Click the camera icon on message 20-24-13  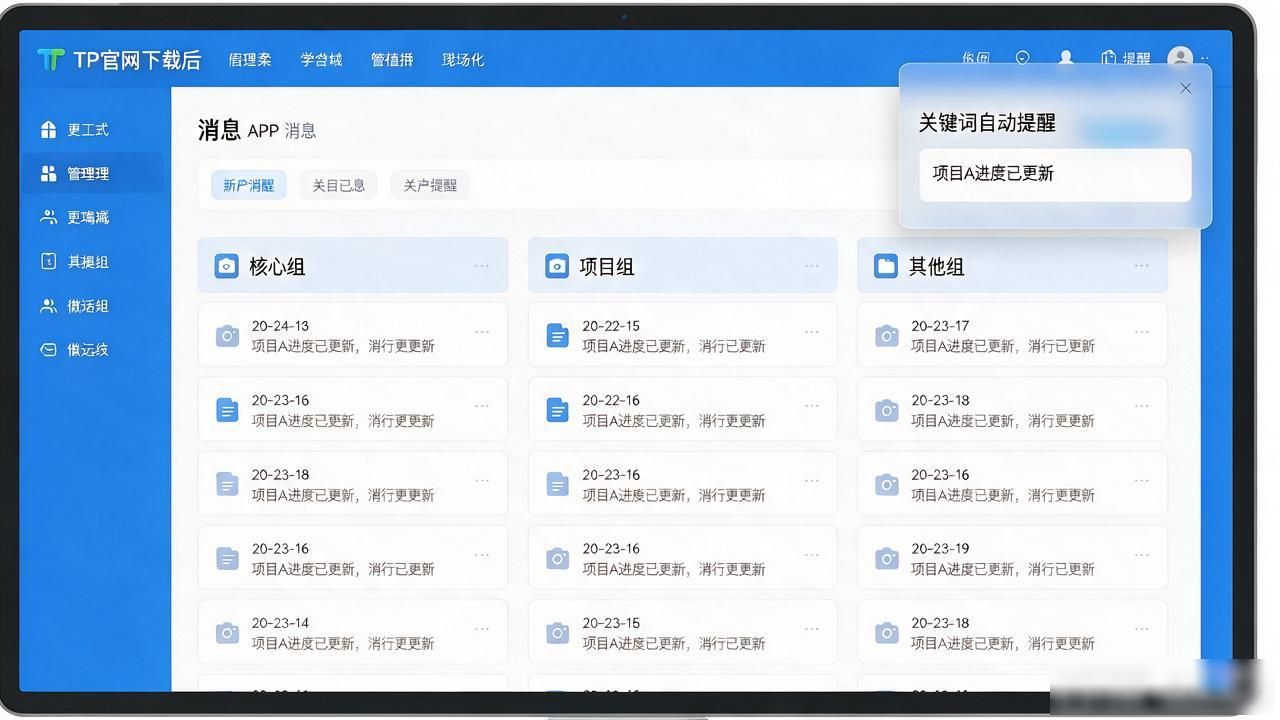pos(228,336)
